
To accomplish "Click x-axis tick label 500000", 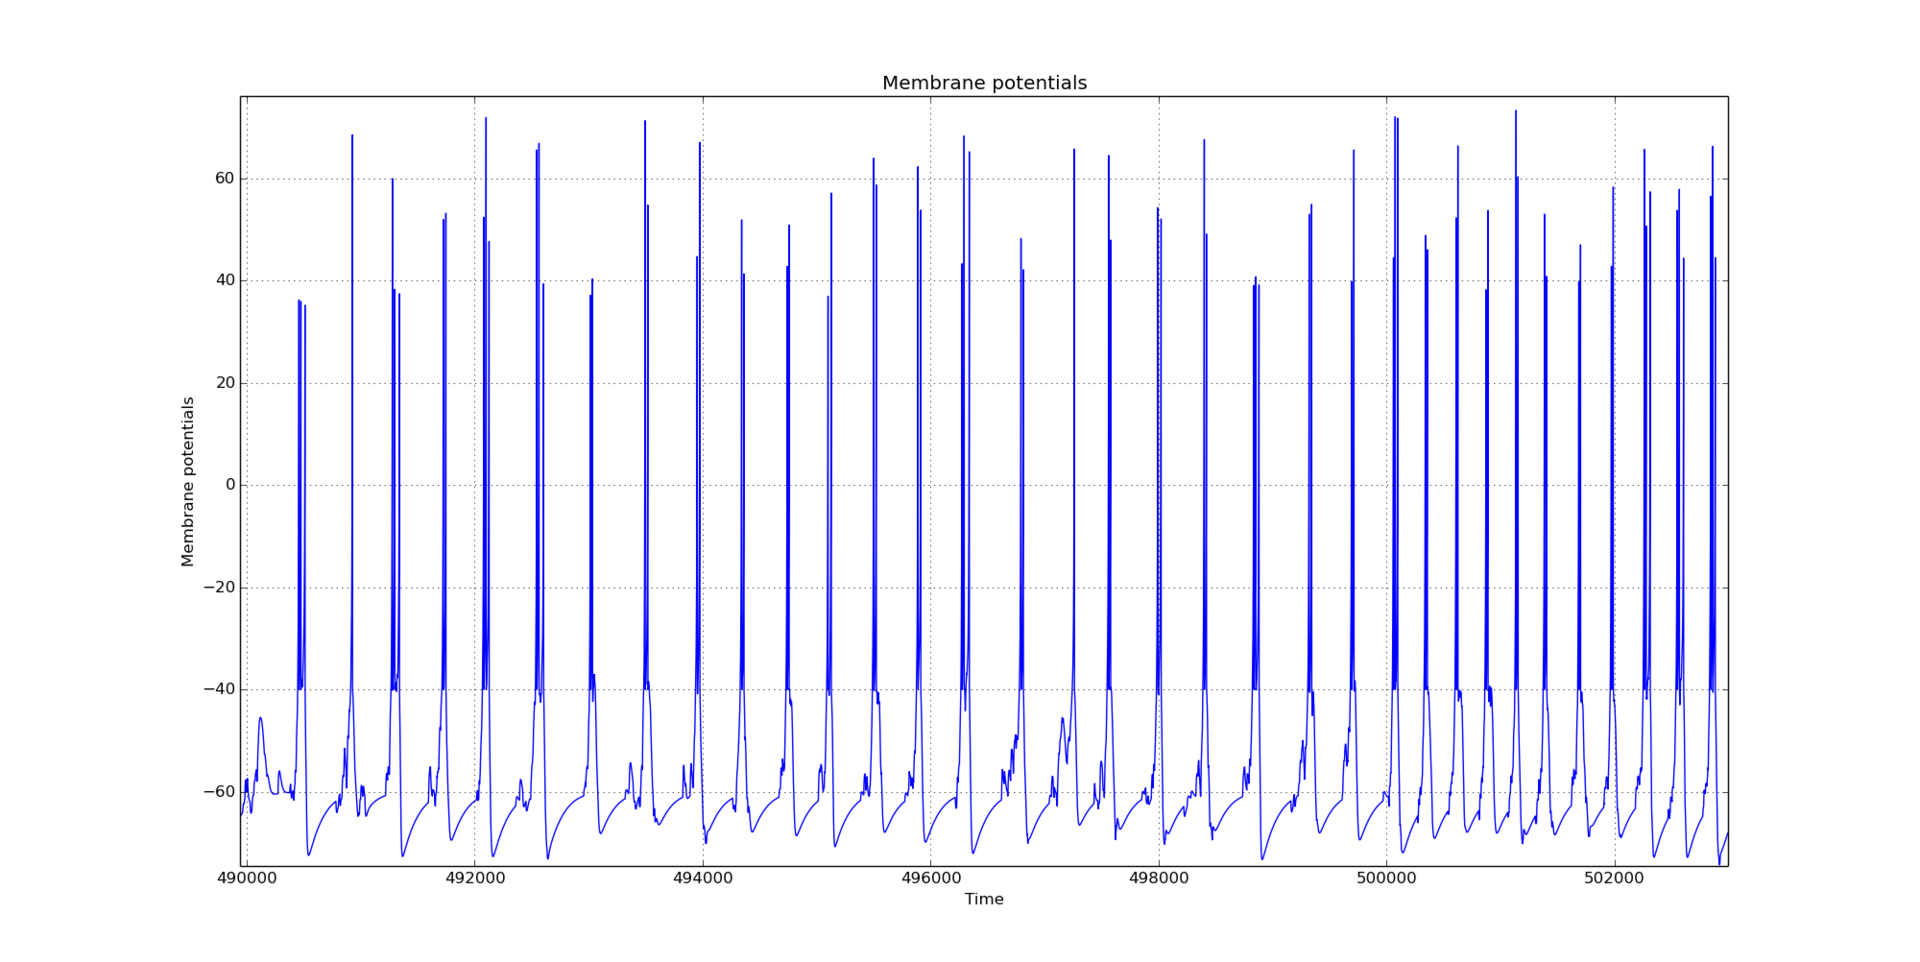I will click(x=1387, y=878).
